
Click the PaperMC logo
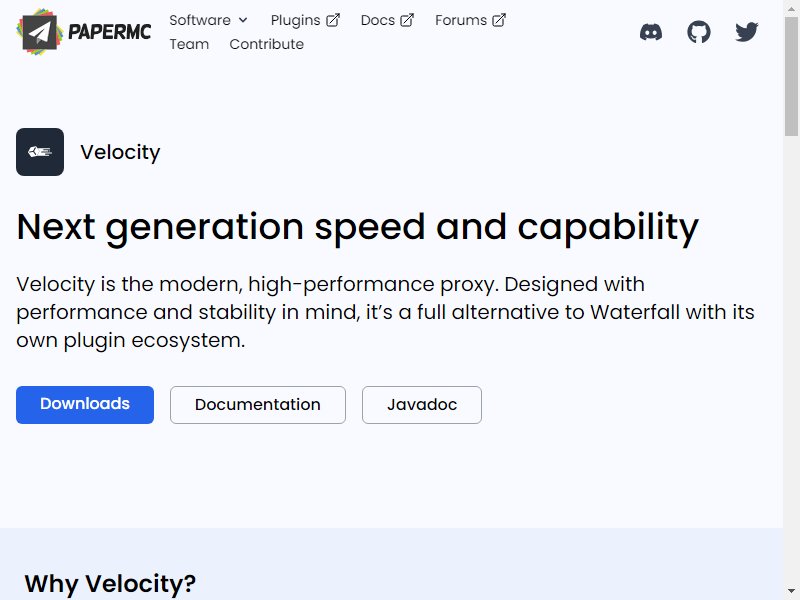[84, 32]
